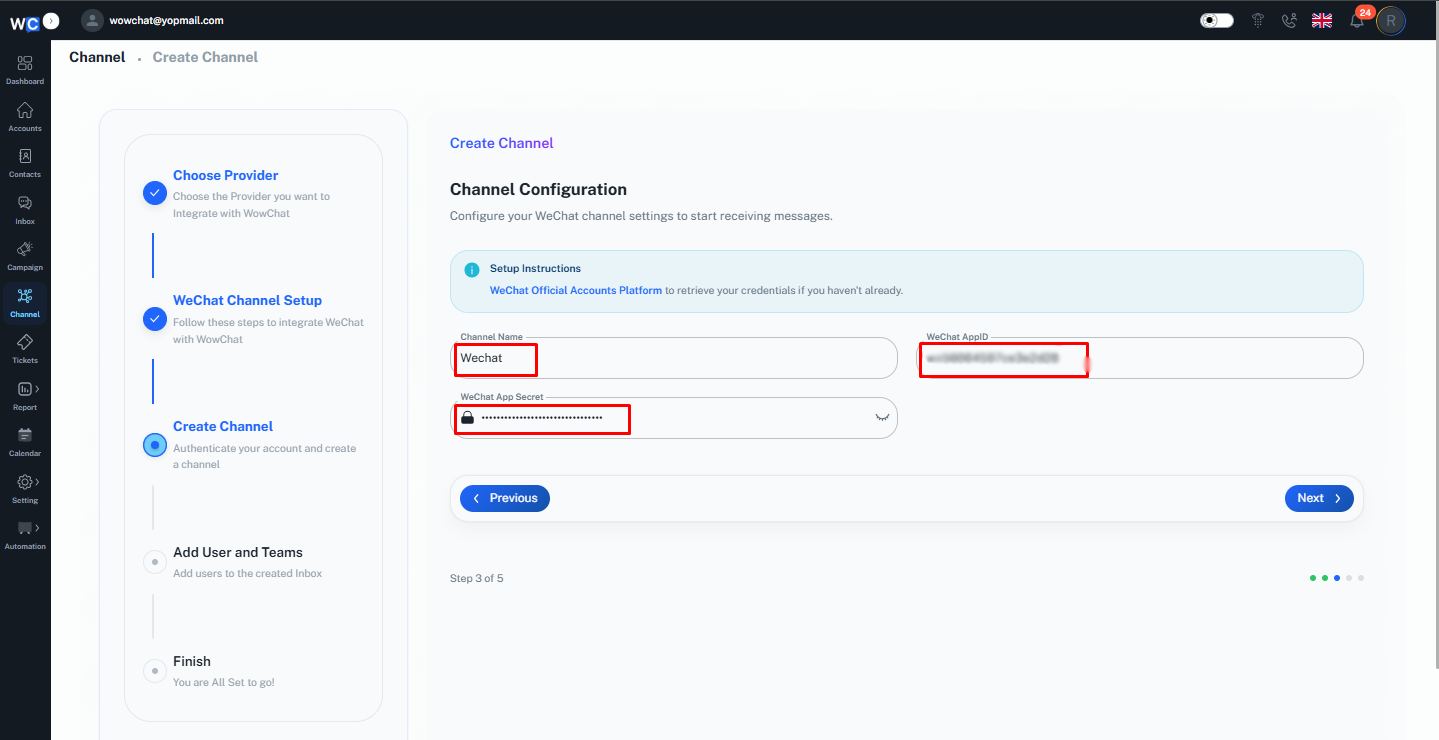
Task: Expand sidebar using arrow beside WC logo
Action: (51, 20)
